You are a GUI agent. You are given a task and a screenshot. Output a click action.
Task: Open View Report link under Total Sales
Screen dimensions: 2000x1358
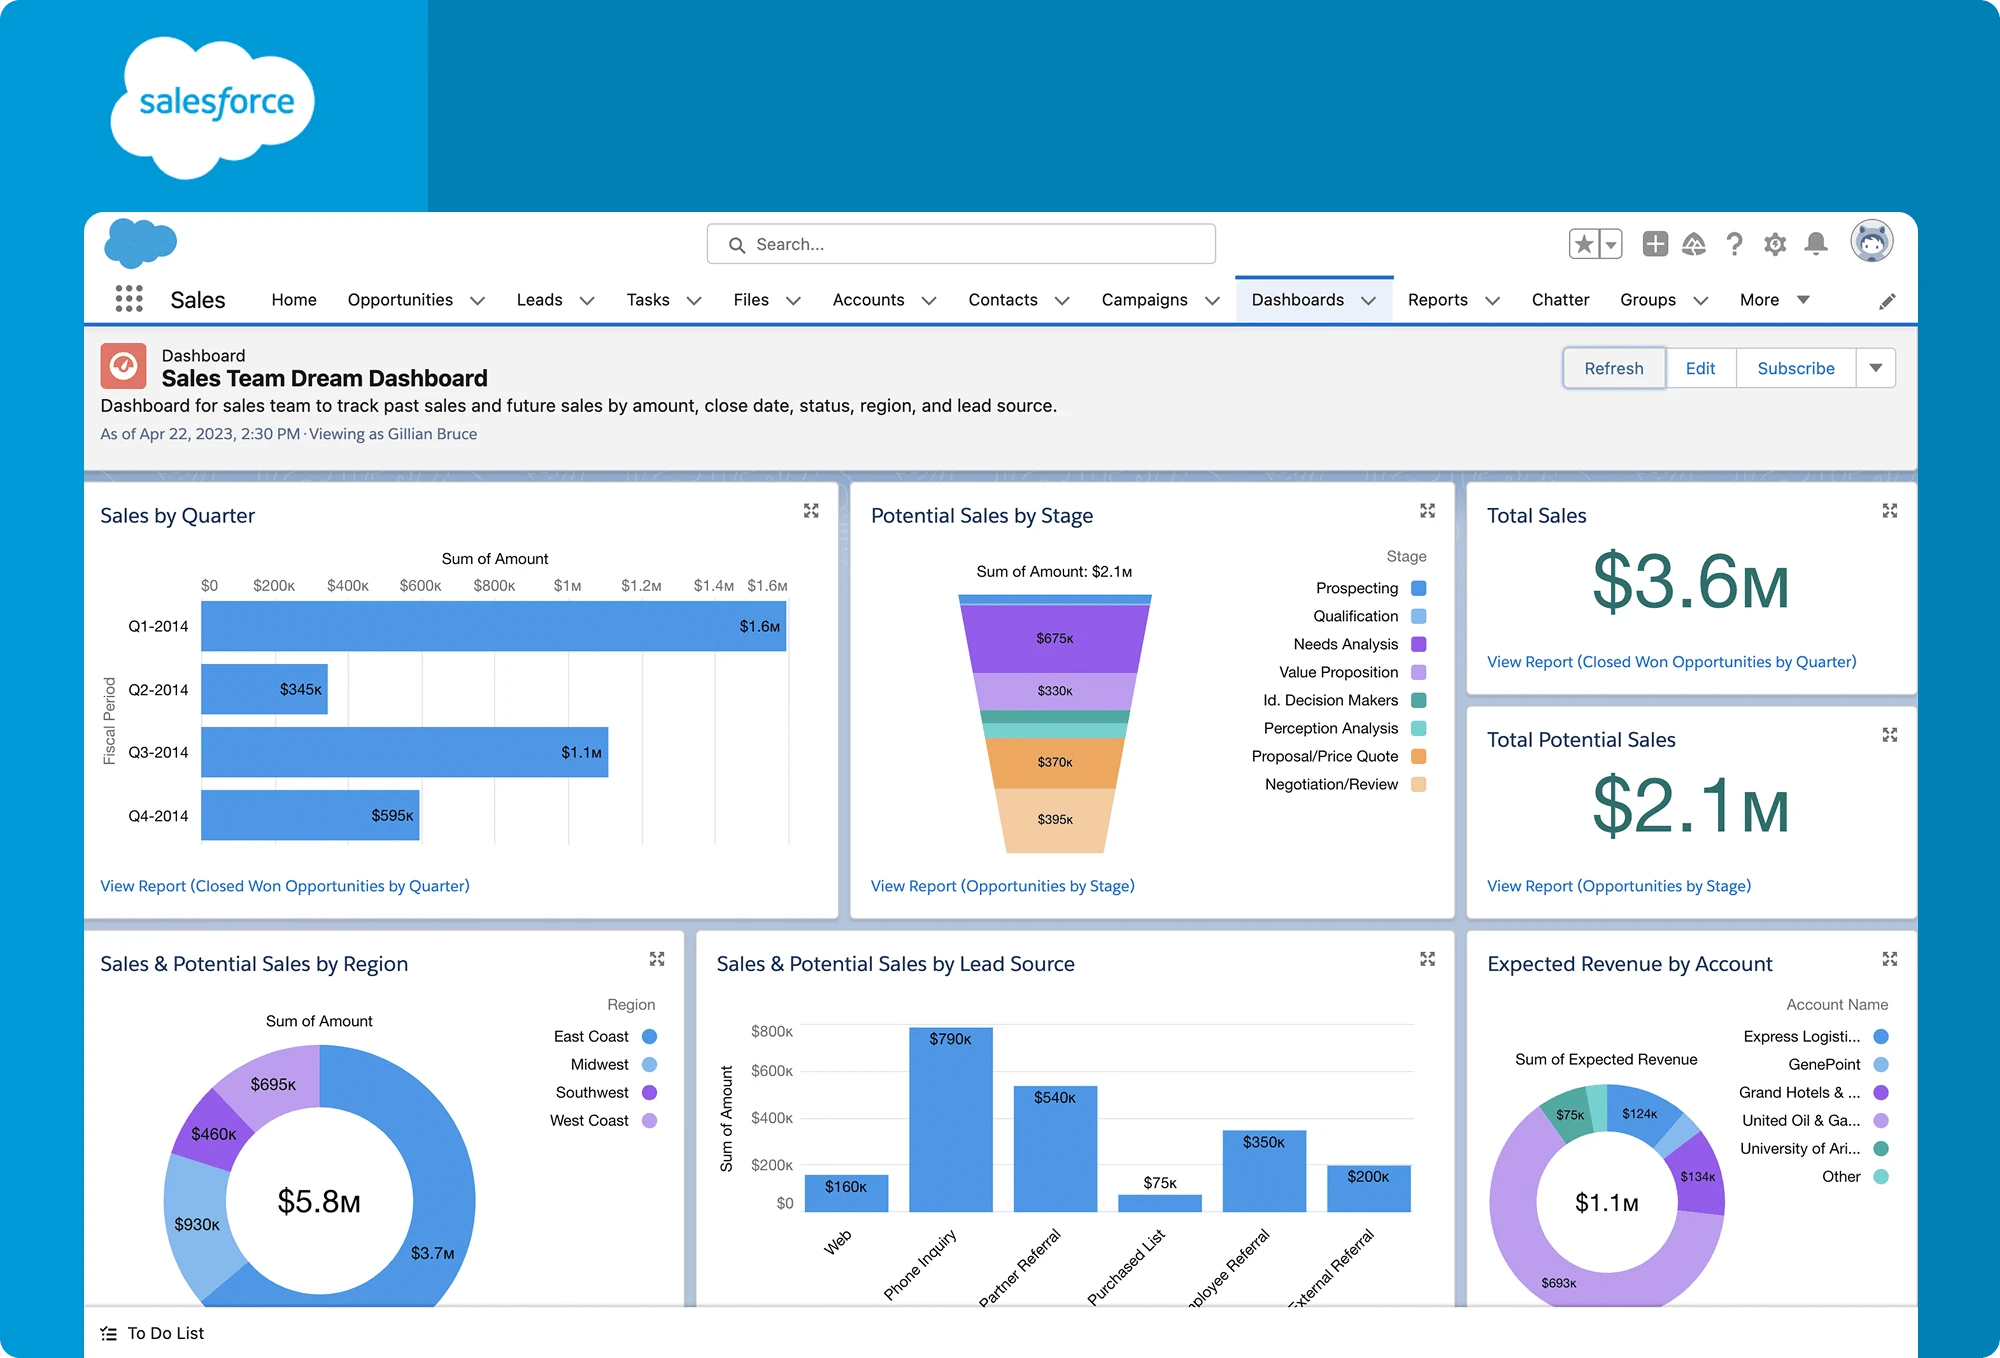click(1672, 662)
